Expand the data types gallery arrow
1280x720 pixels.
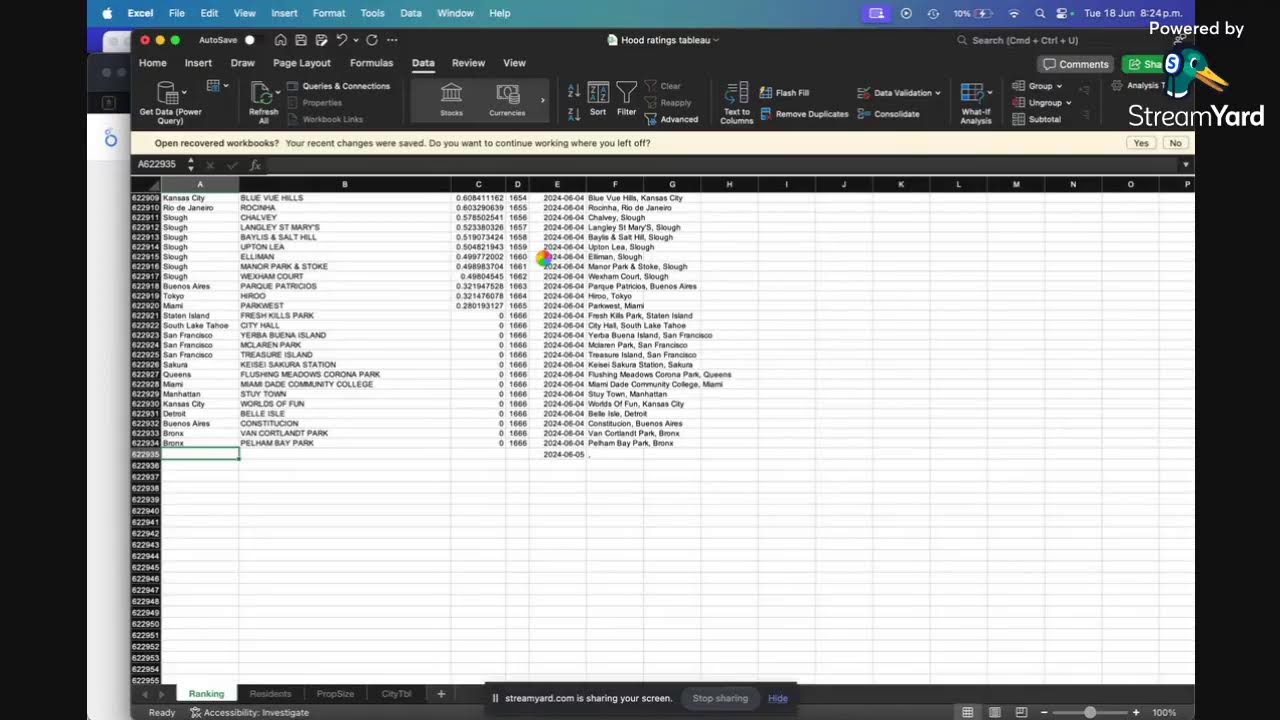pos(543,100)
